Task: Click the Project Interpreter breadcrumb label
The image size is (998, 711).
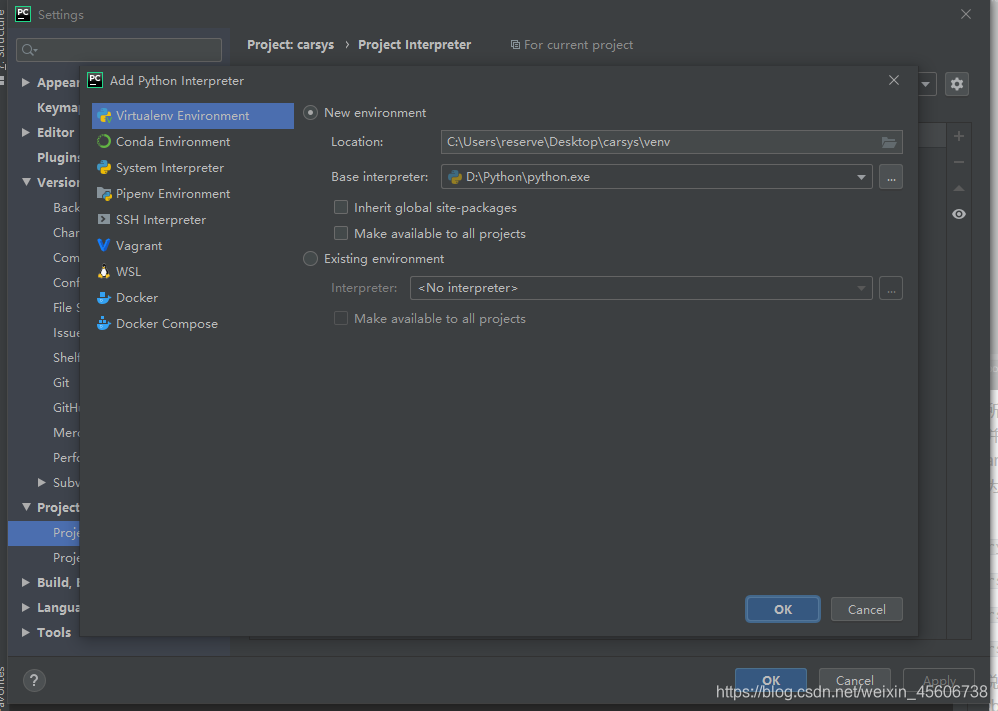Action: pyautogui.click(x=414, y=45)
